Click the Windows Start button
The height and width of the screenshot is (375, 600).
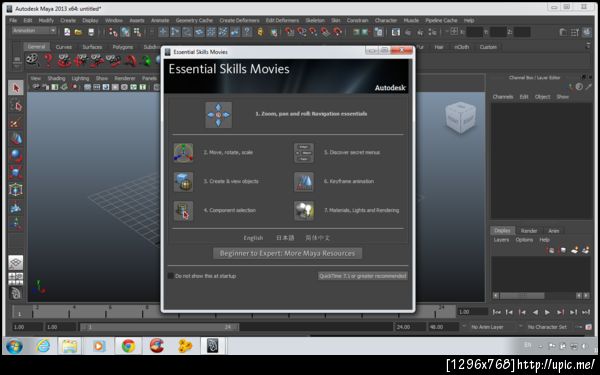click(15, 346)
